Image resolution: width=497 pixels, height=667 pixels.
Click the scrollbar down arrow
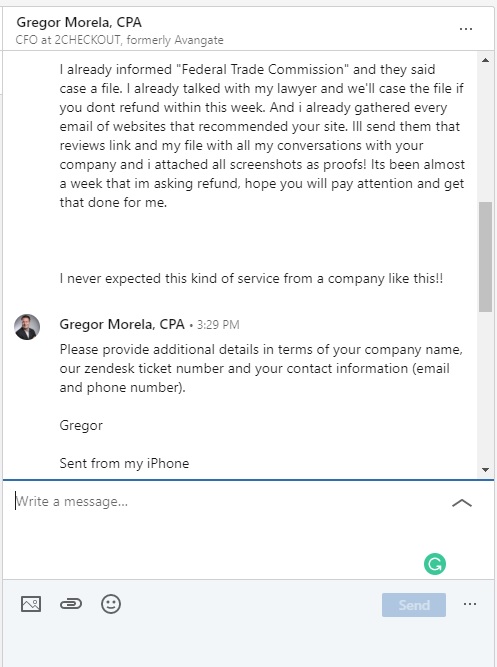pos(485,470)
